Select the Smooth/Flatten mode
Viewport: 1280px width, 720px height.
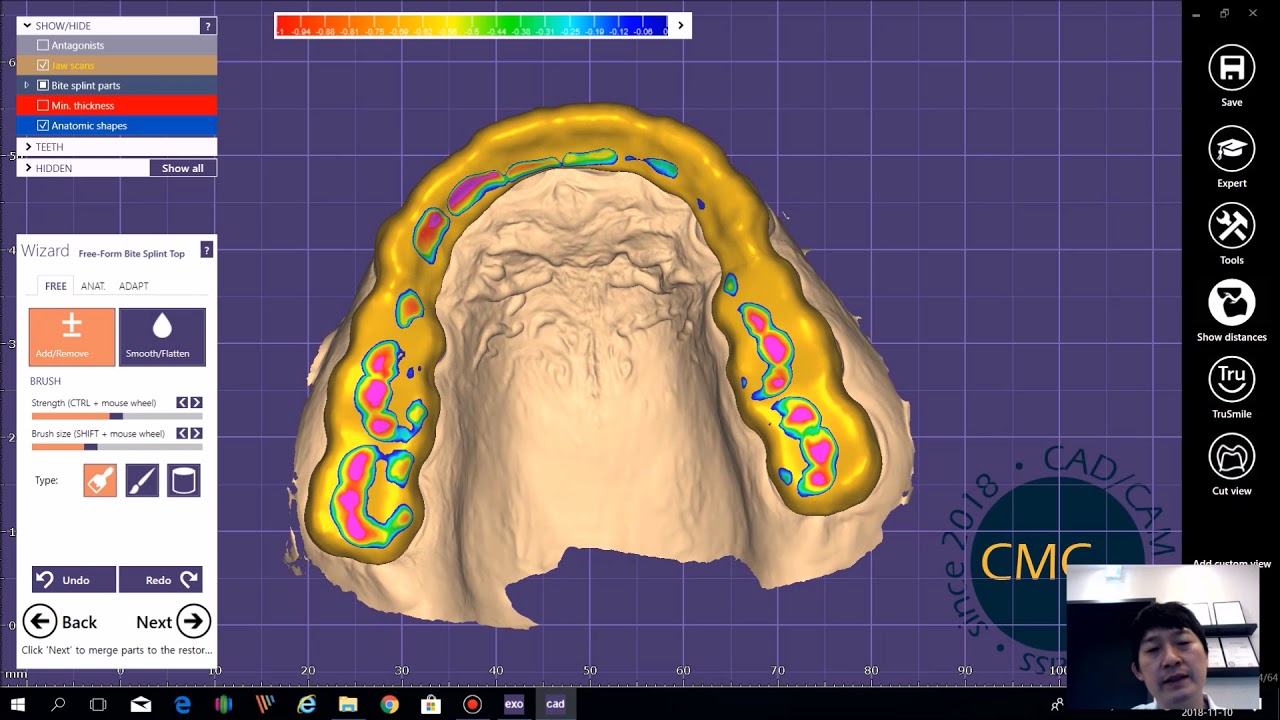point(162,336)
